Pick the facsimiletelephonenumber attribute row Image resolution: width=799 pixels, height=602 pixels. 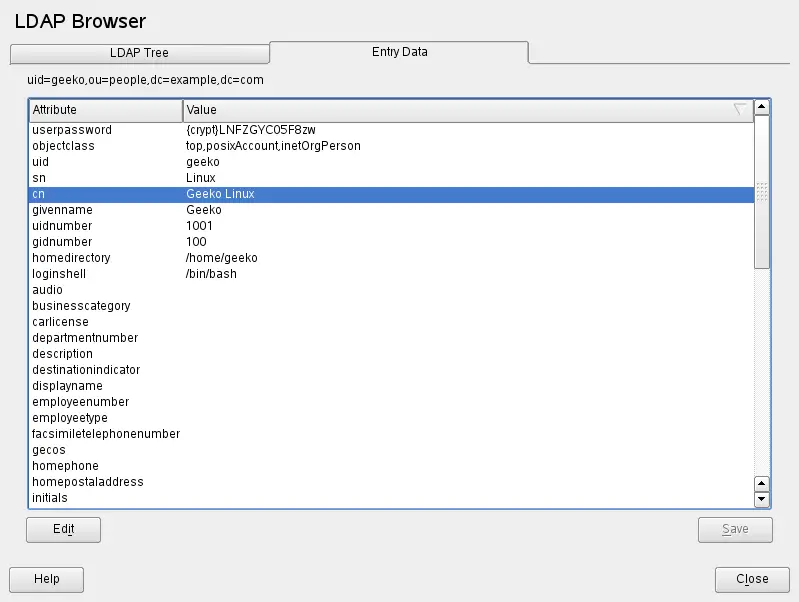(x=106, y=434)
